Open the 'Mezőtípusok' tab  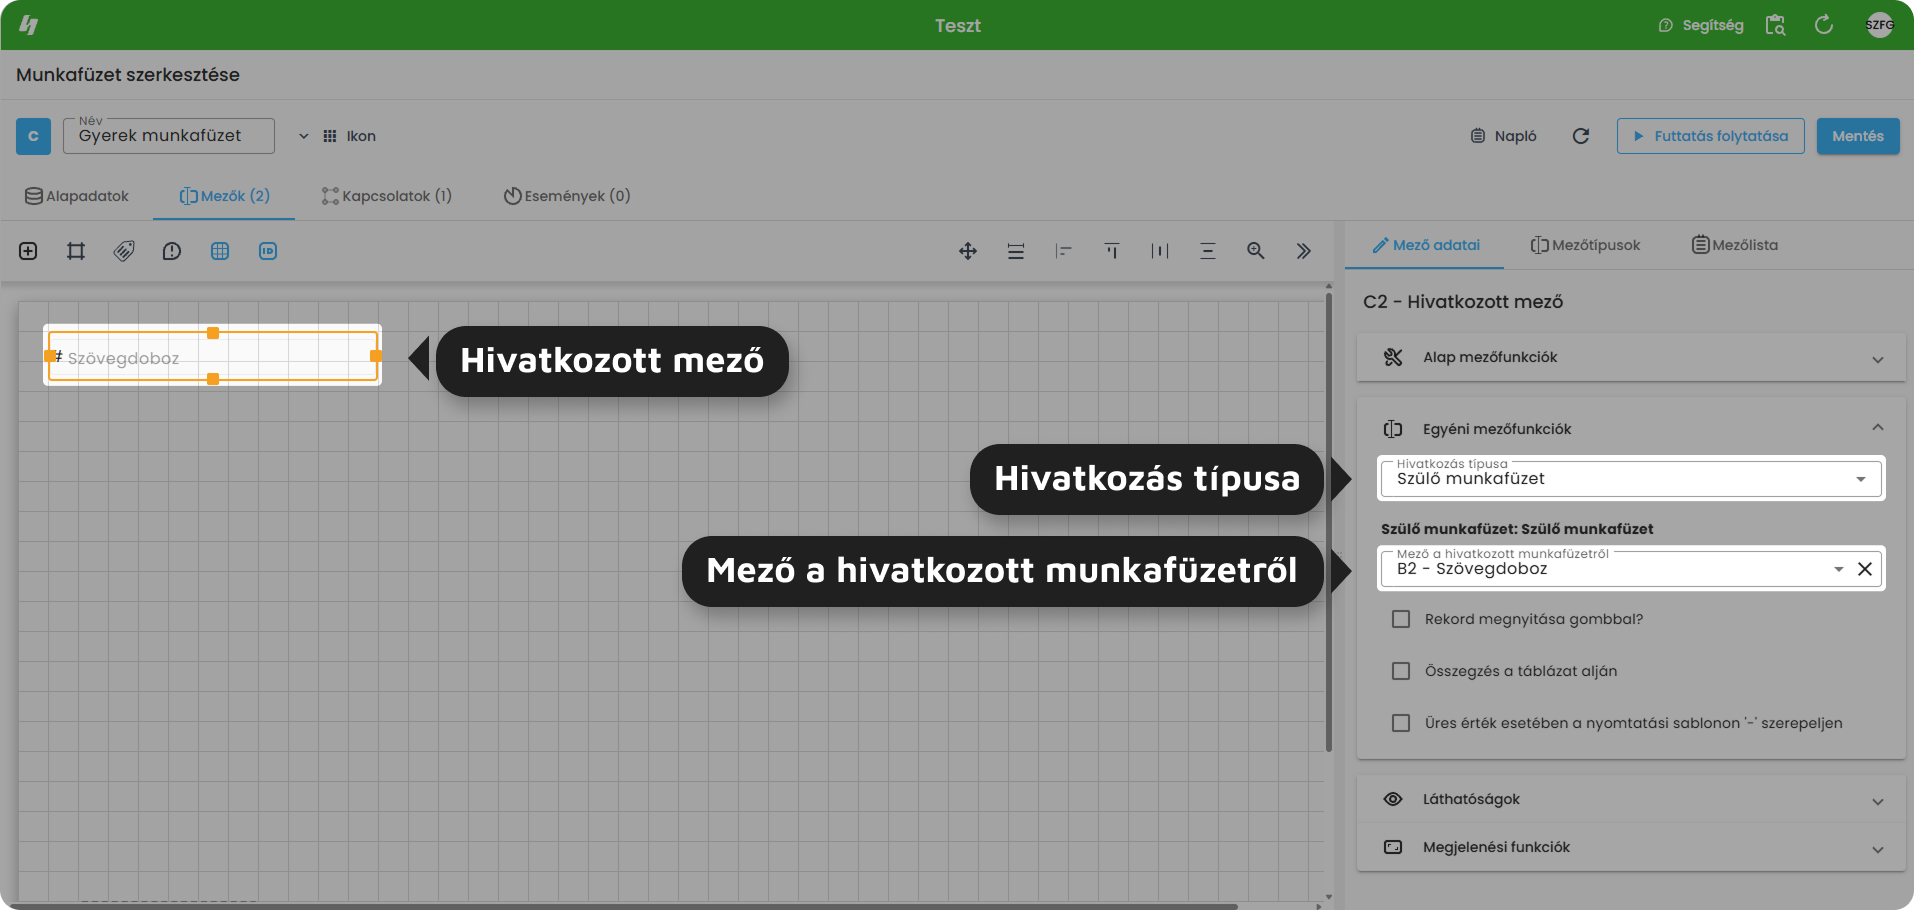click(x=1585, y=245)
